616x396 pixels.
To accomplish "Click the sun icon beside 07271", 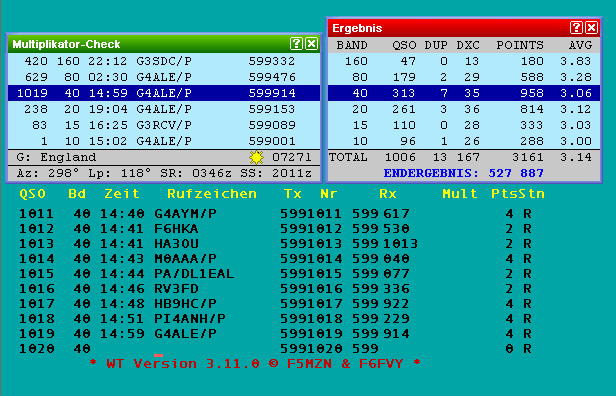I will click(x=257, y=158).
